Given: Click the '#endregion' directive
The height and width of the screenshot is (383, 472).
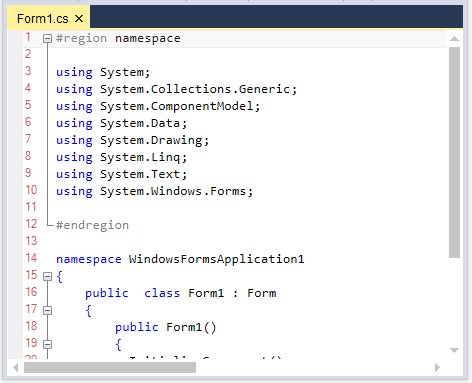Looking at the screenshot, I should 92,225.
